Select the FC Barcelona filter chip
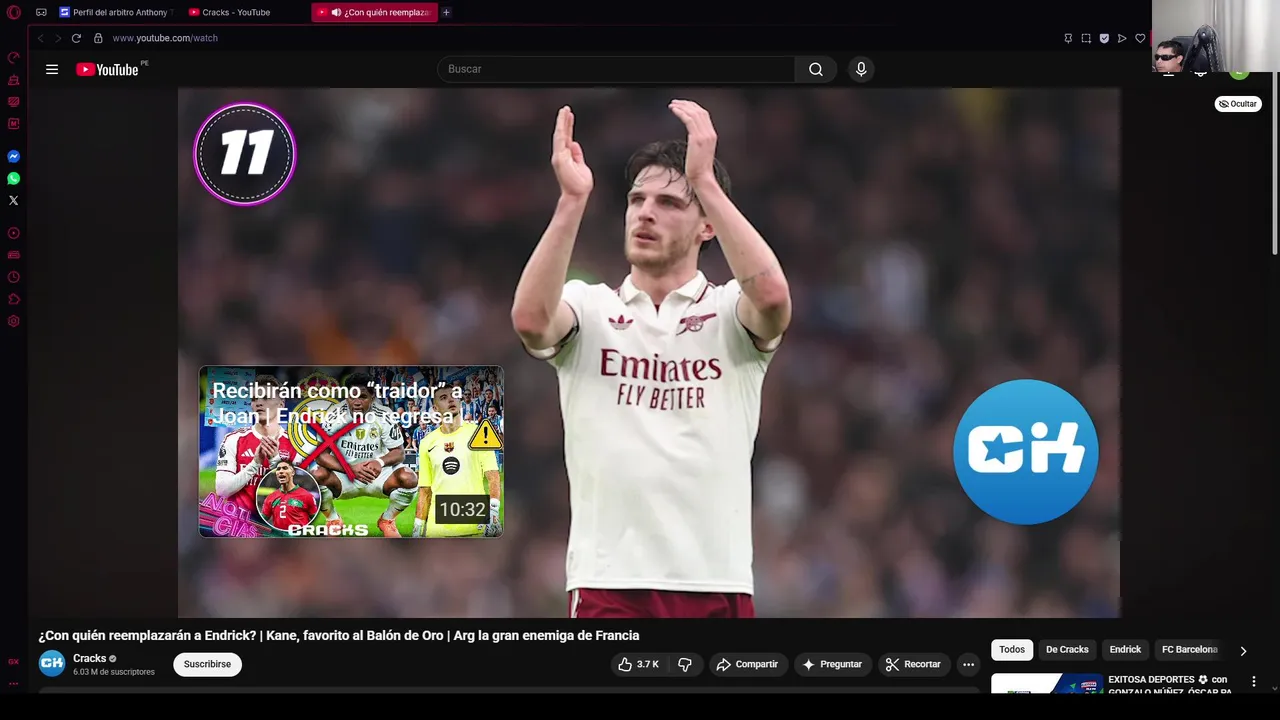Screen dimensions: 1280x720 click(1189, 650)
